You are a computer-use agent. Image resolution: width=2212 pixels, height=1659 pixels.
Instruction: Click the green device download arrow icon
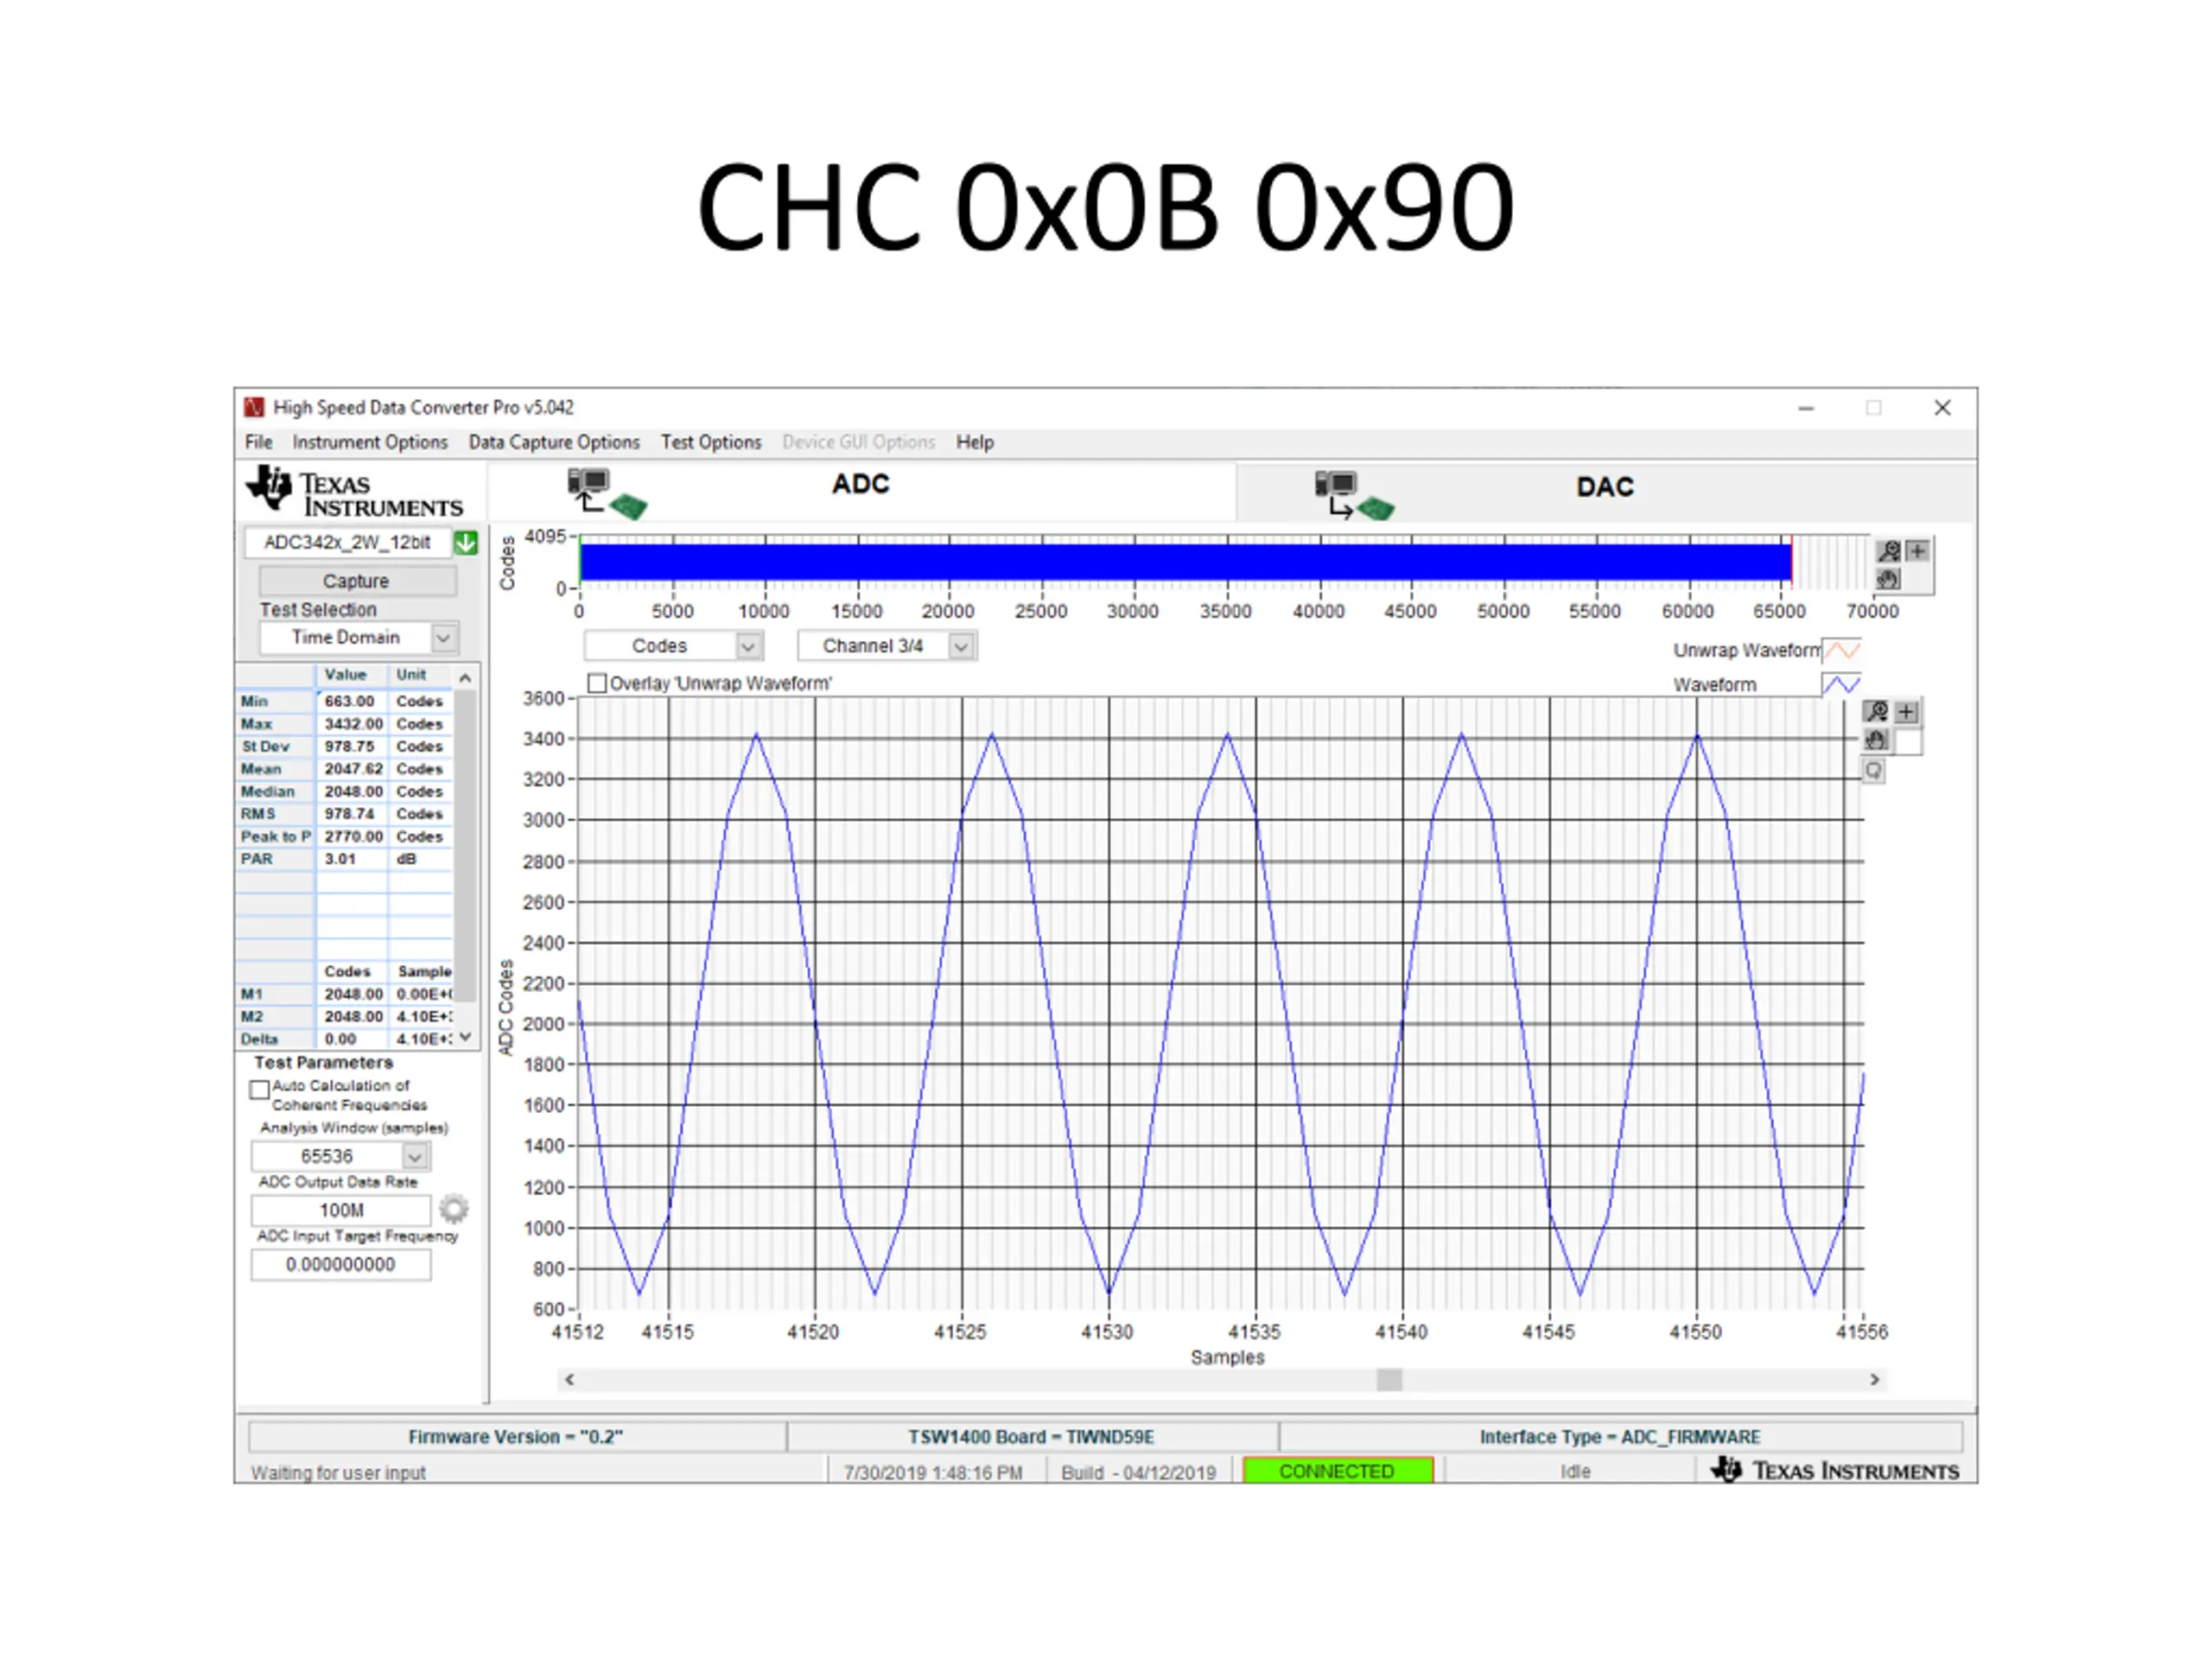(466, 543)
